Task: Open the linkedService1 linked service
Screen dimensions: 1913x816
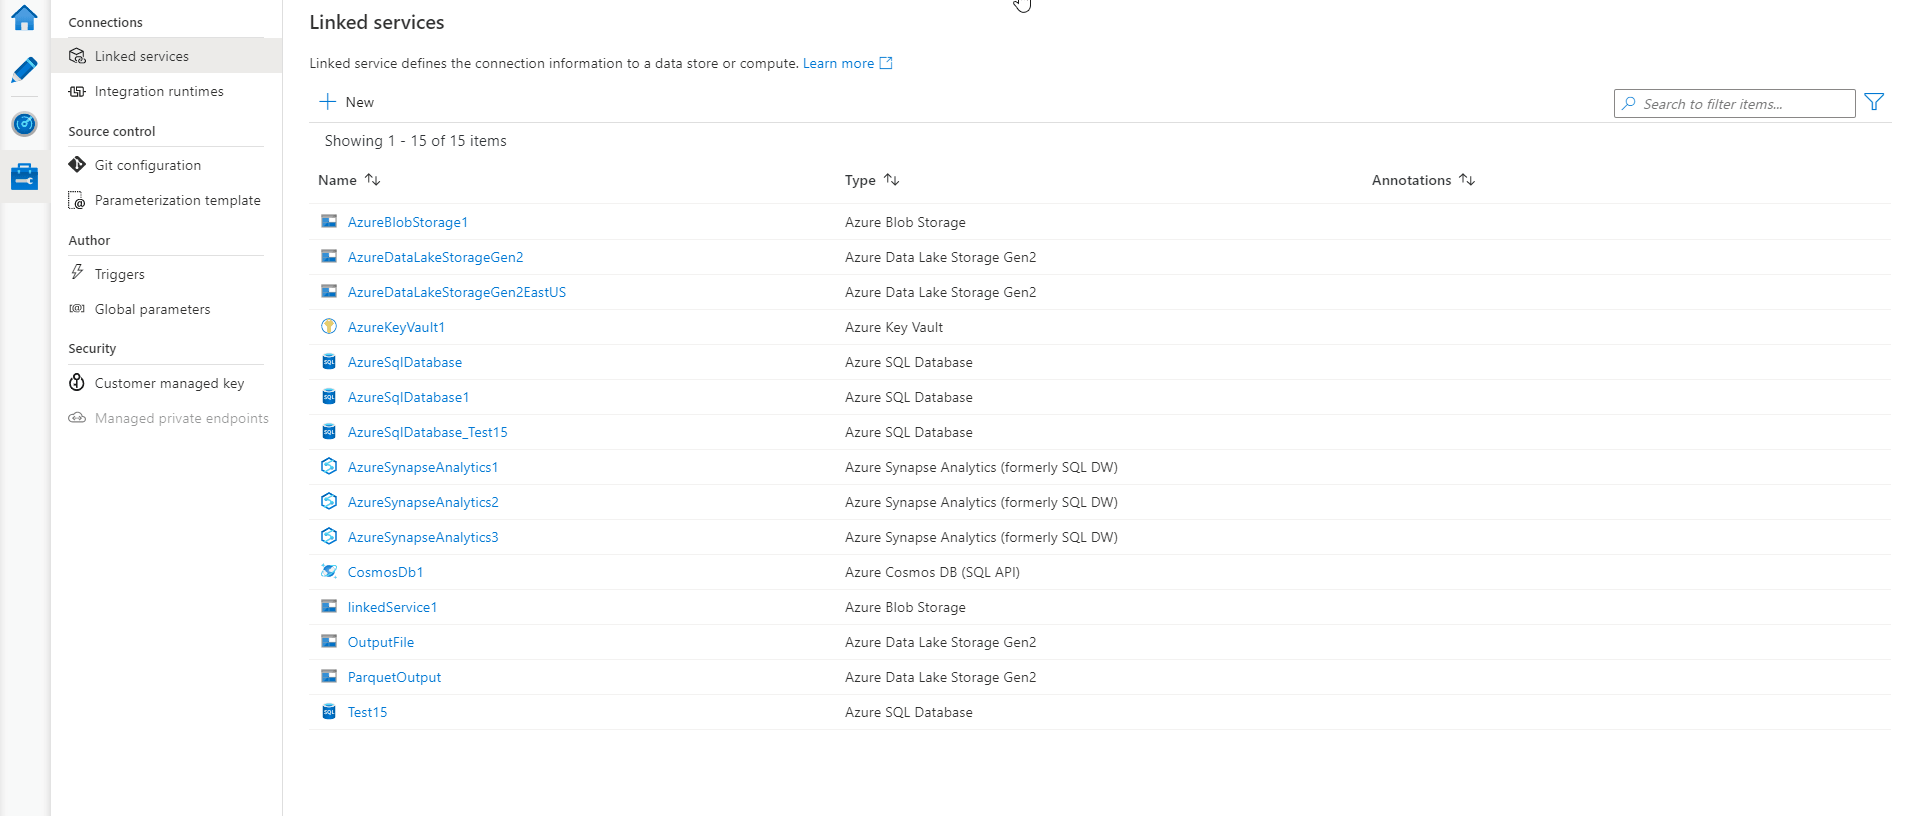Action: pos(392,607)
